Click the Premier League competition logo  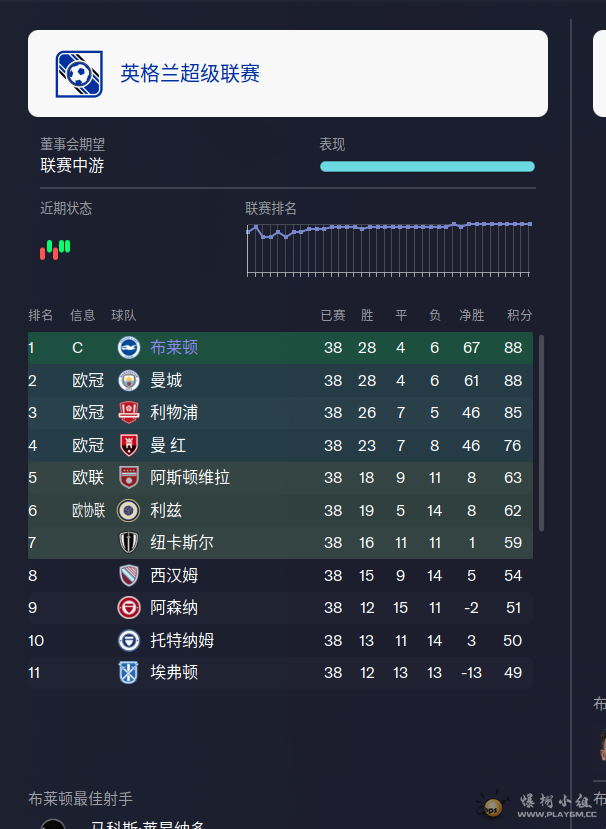coord(79,74)
